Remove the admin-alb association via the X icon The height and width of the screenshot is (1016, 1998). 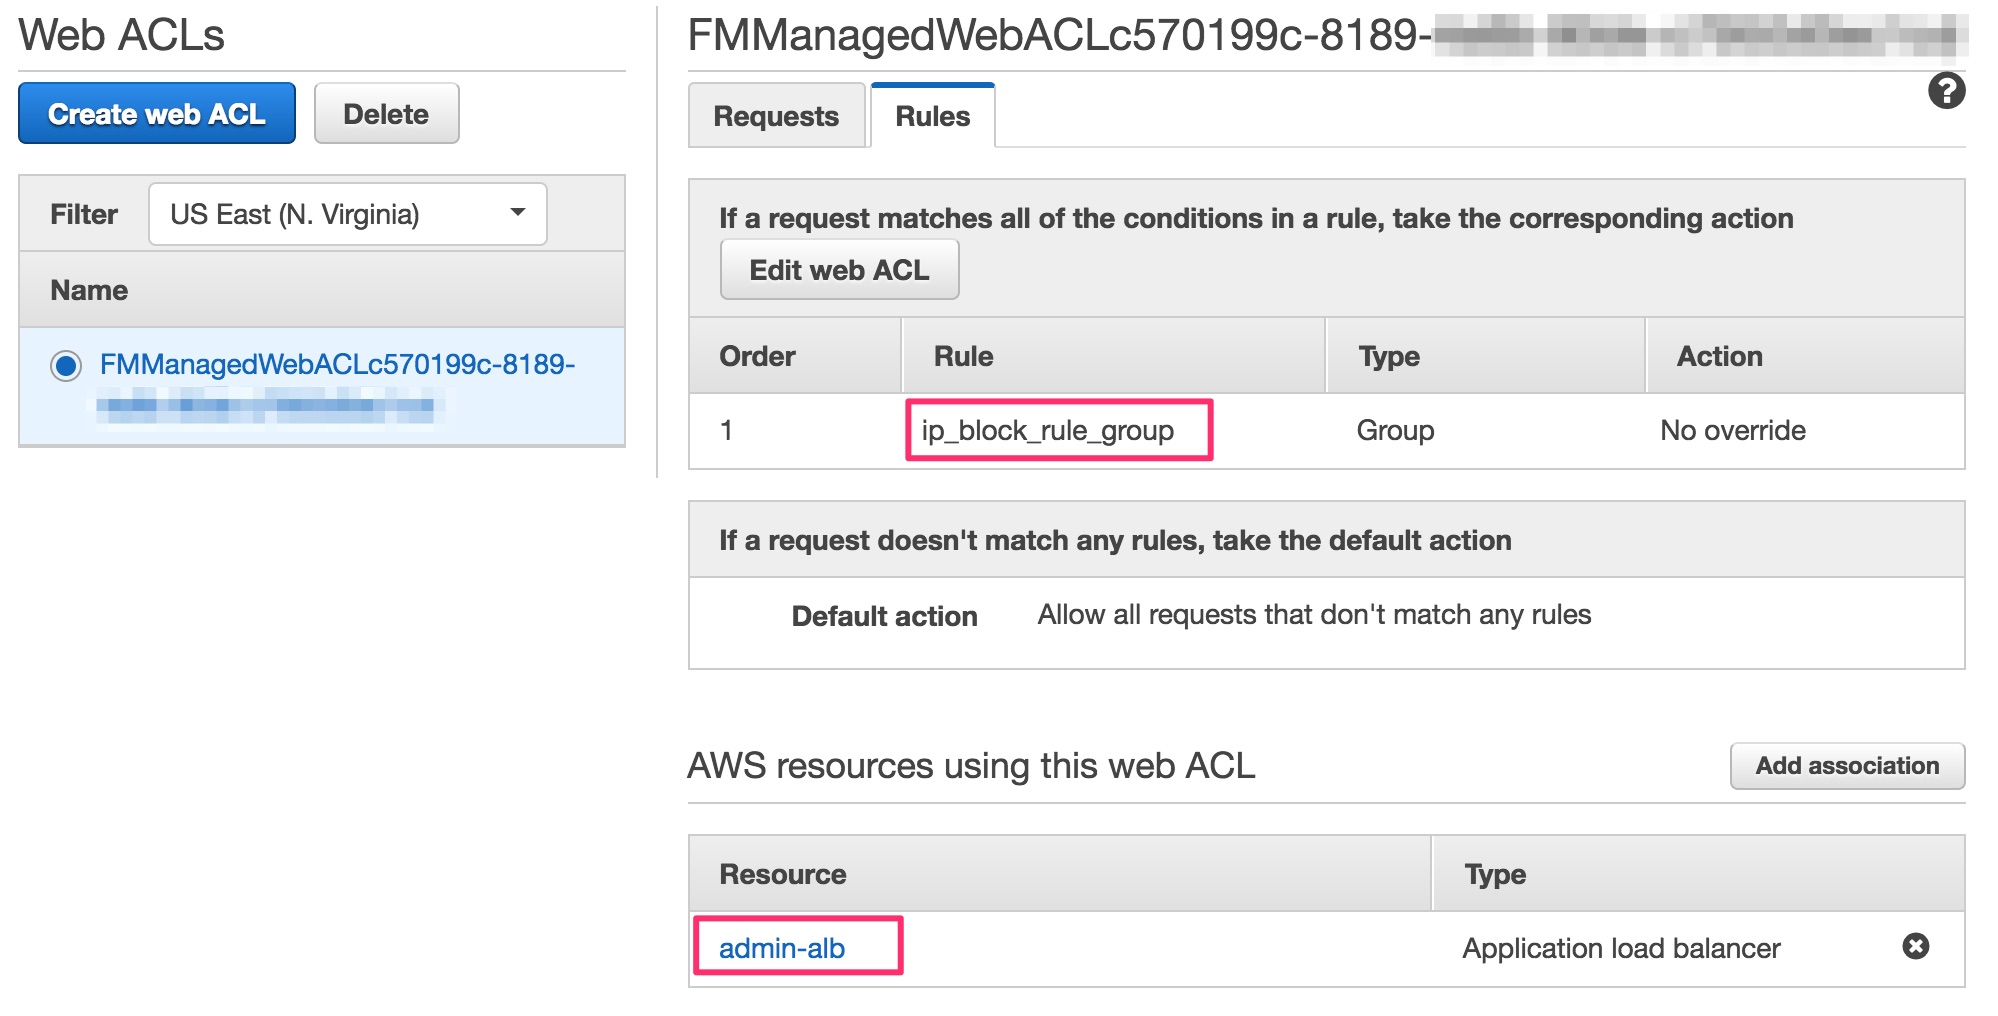[1915, 947]
